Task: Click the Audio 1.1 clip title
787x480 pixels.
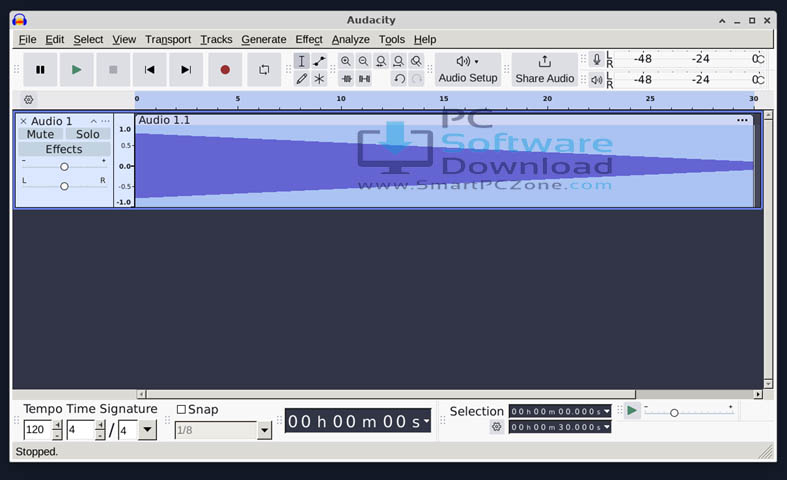Action: [x=164, y=120]
